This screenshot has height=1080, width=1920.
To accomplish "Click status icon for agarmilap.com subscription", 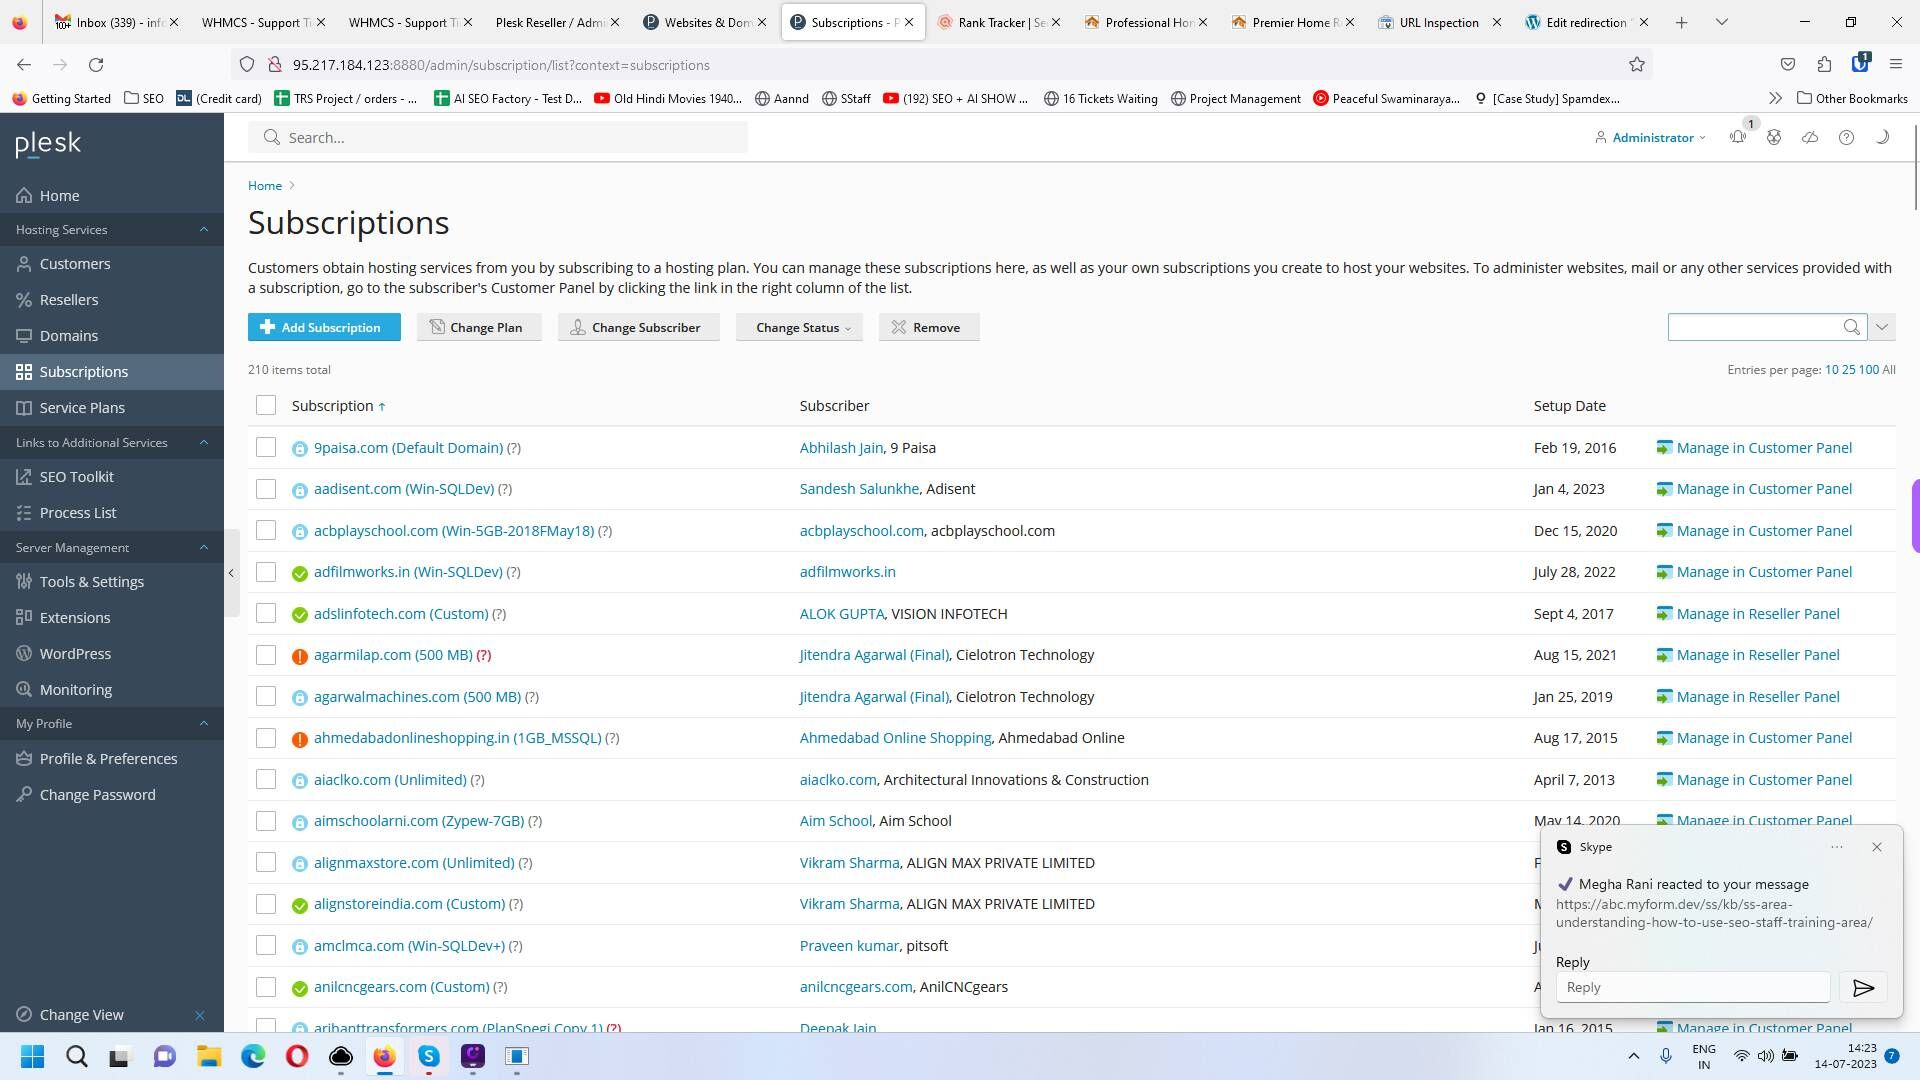I will pos(299,656).
